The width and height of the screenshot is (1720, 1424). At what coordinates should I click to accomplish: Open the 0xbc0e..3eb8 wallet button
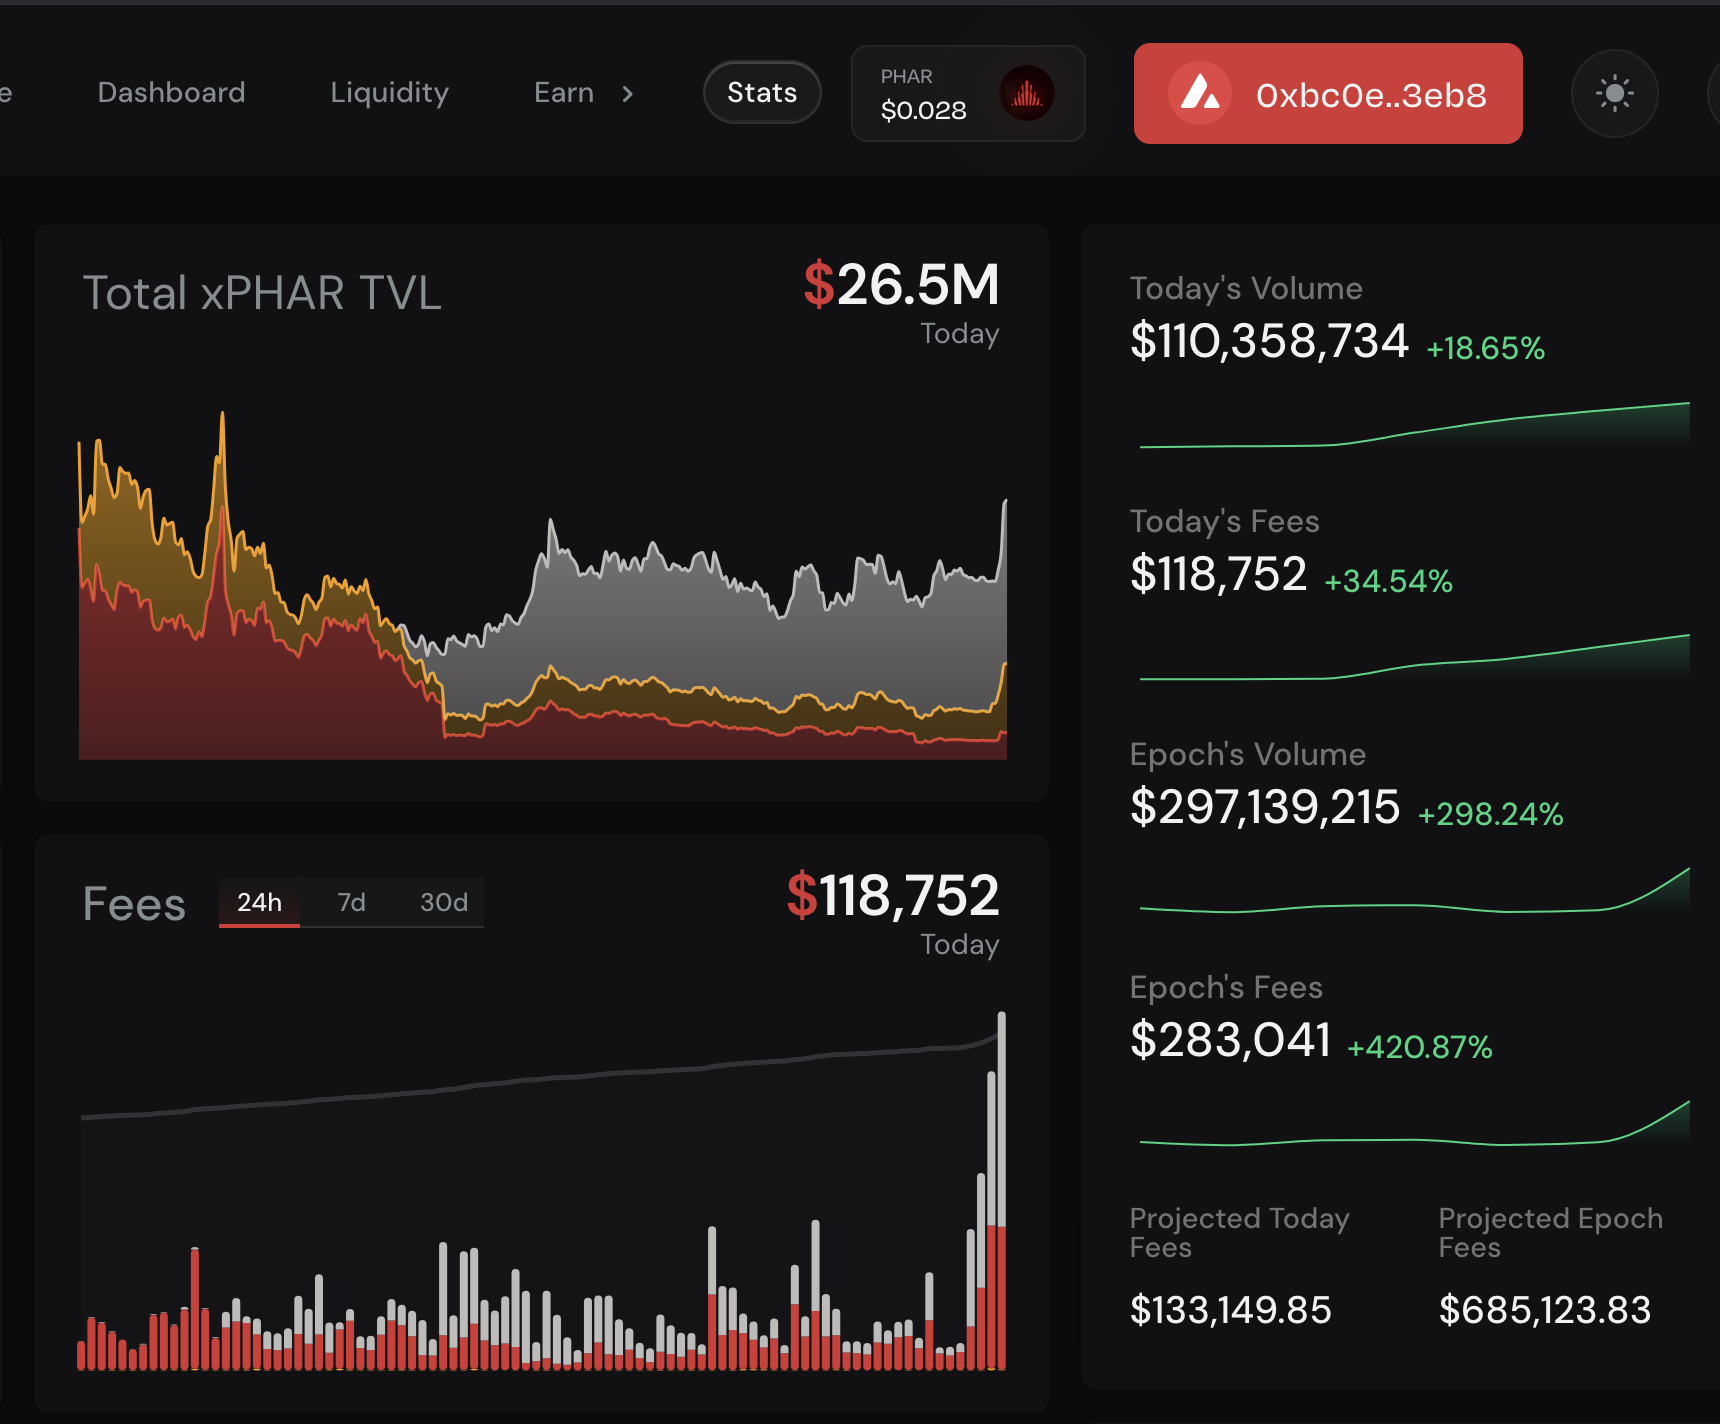1328,93
